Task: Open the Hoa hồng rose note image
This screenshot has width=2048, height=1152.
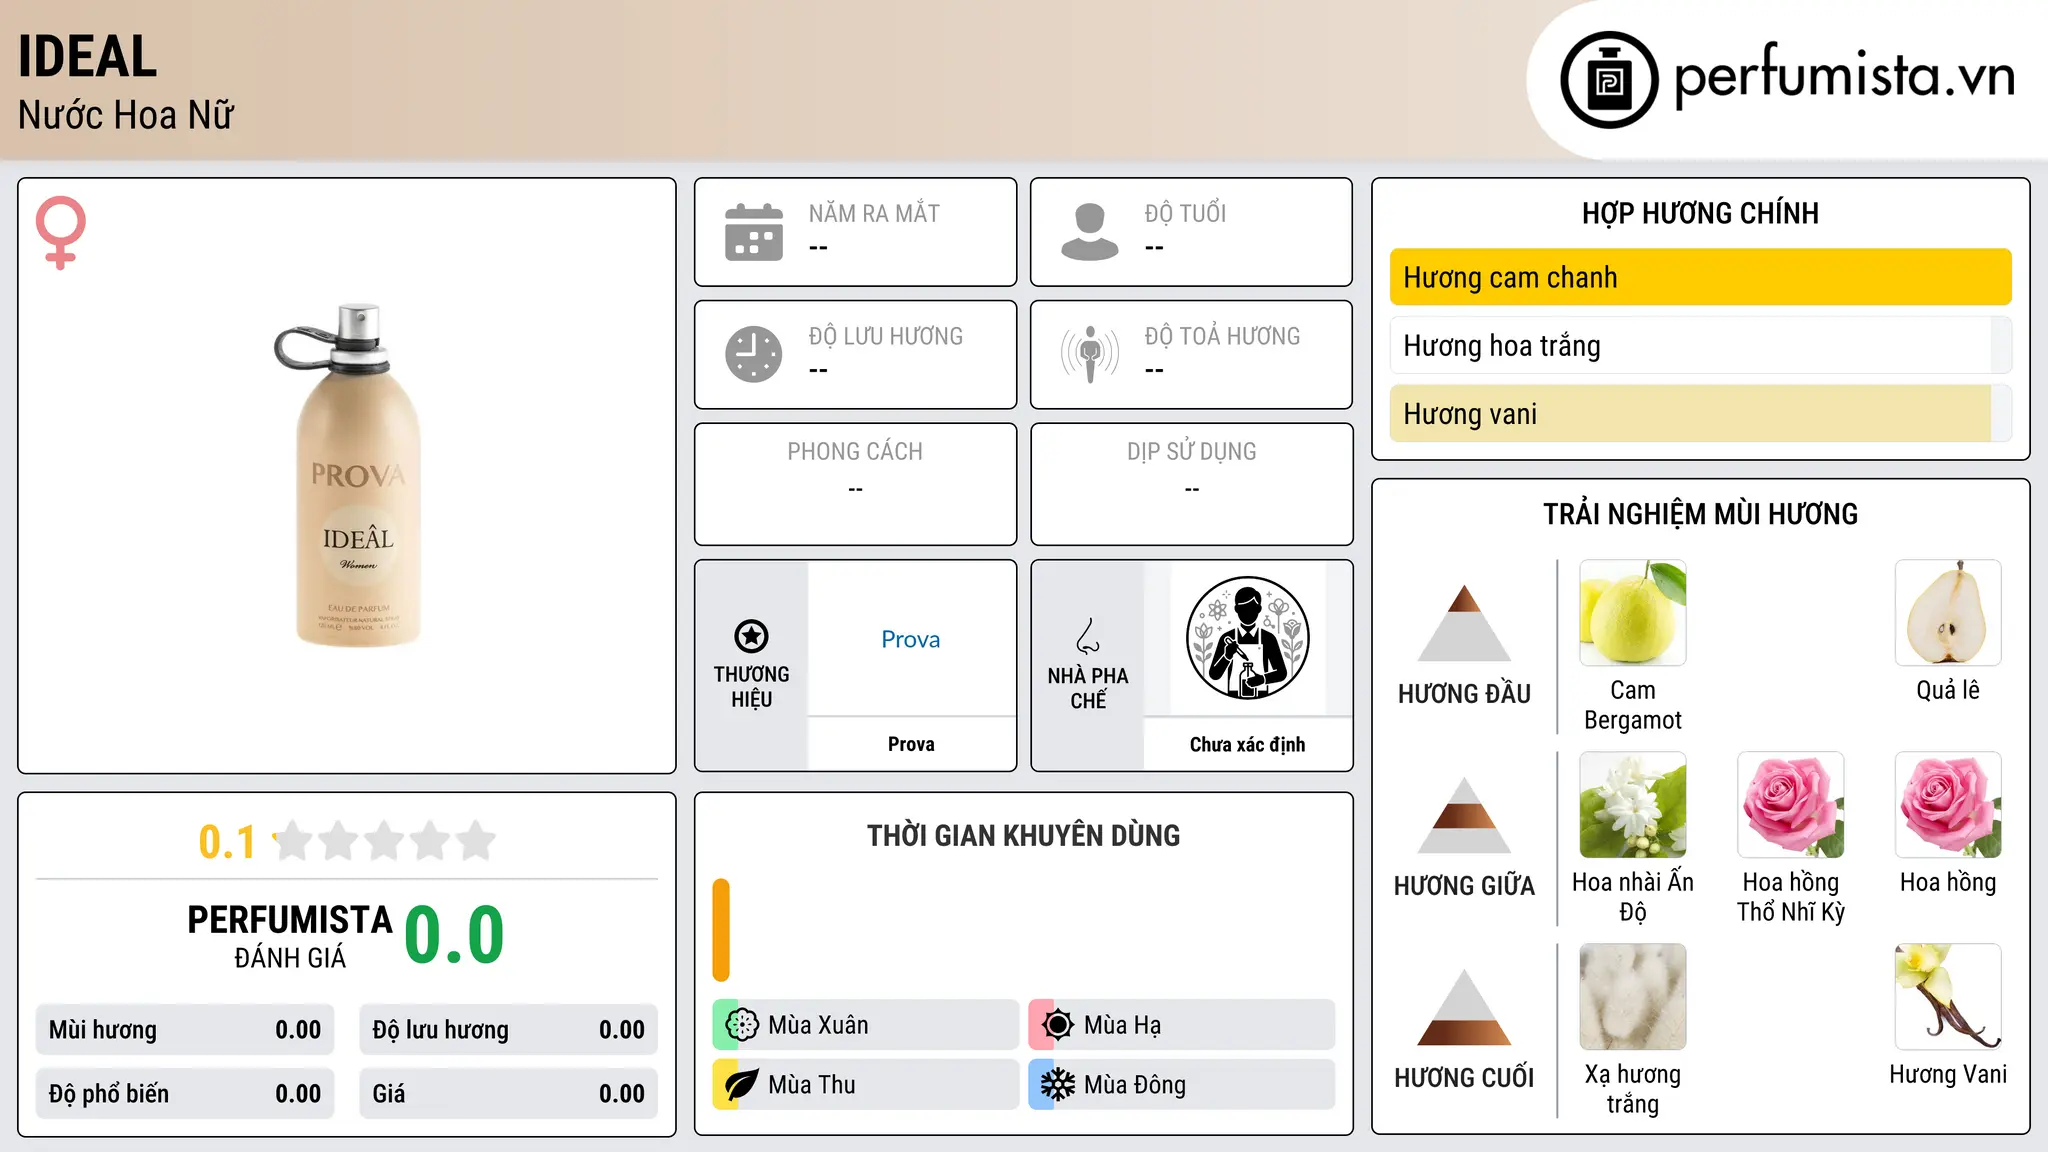Action: 1948,805
